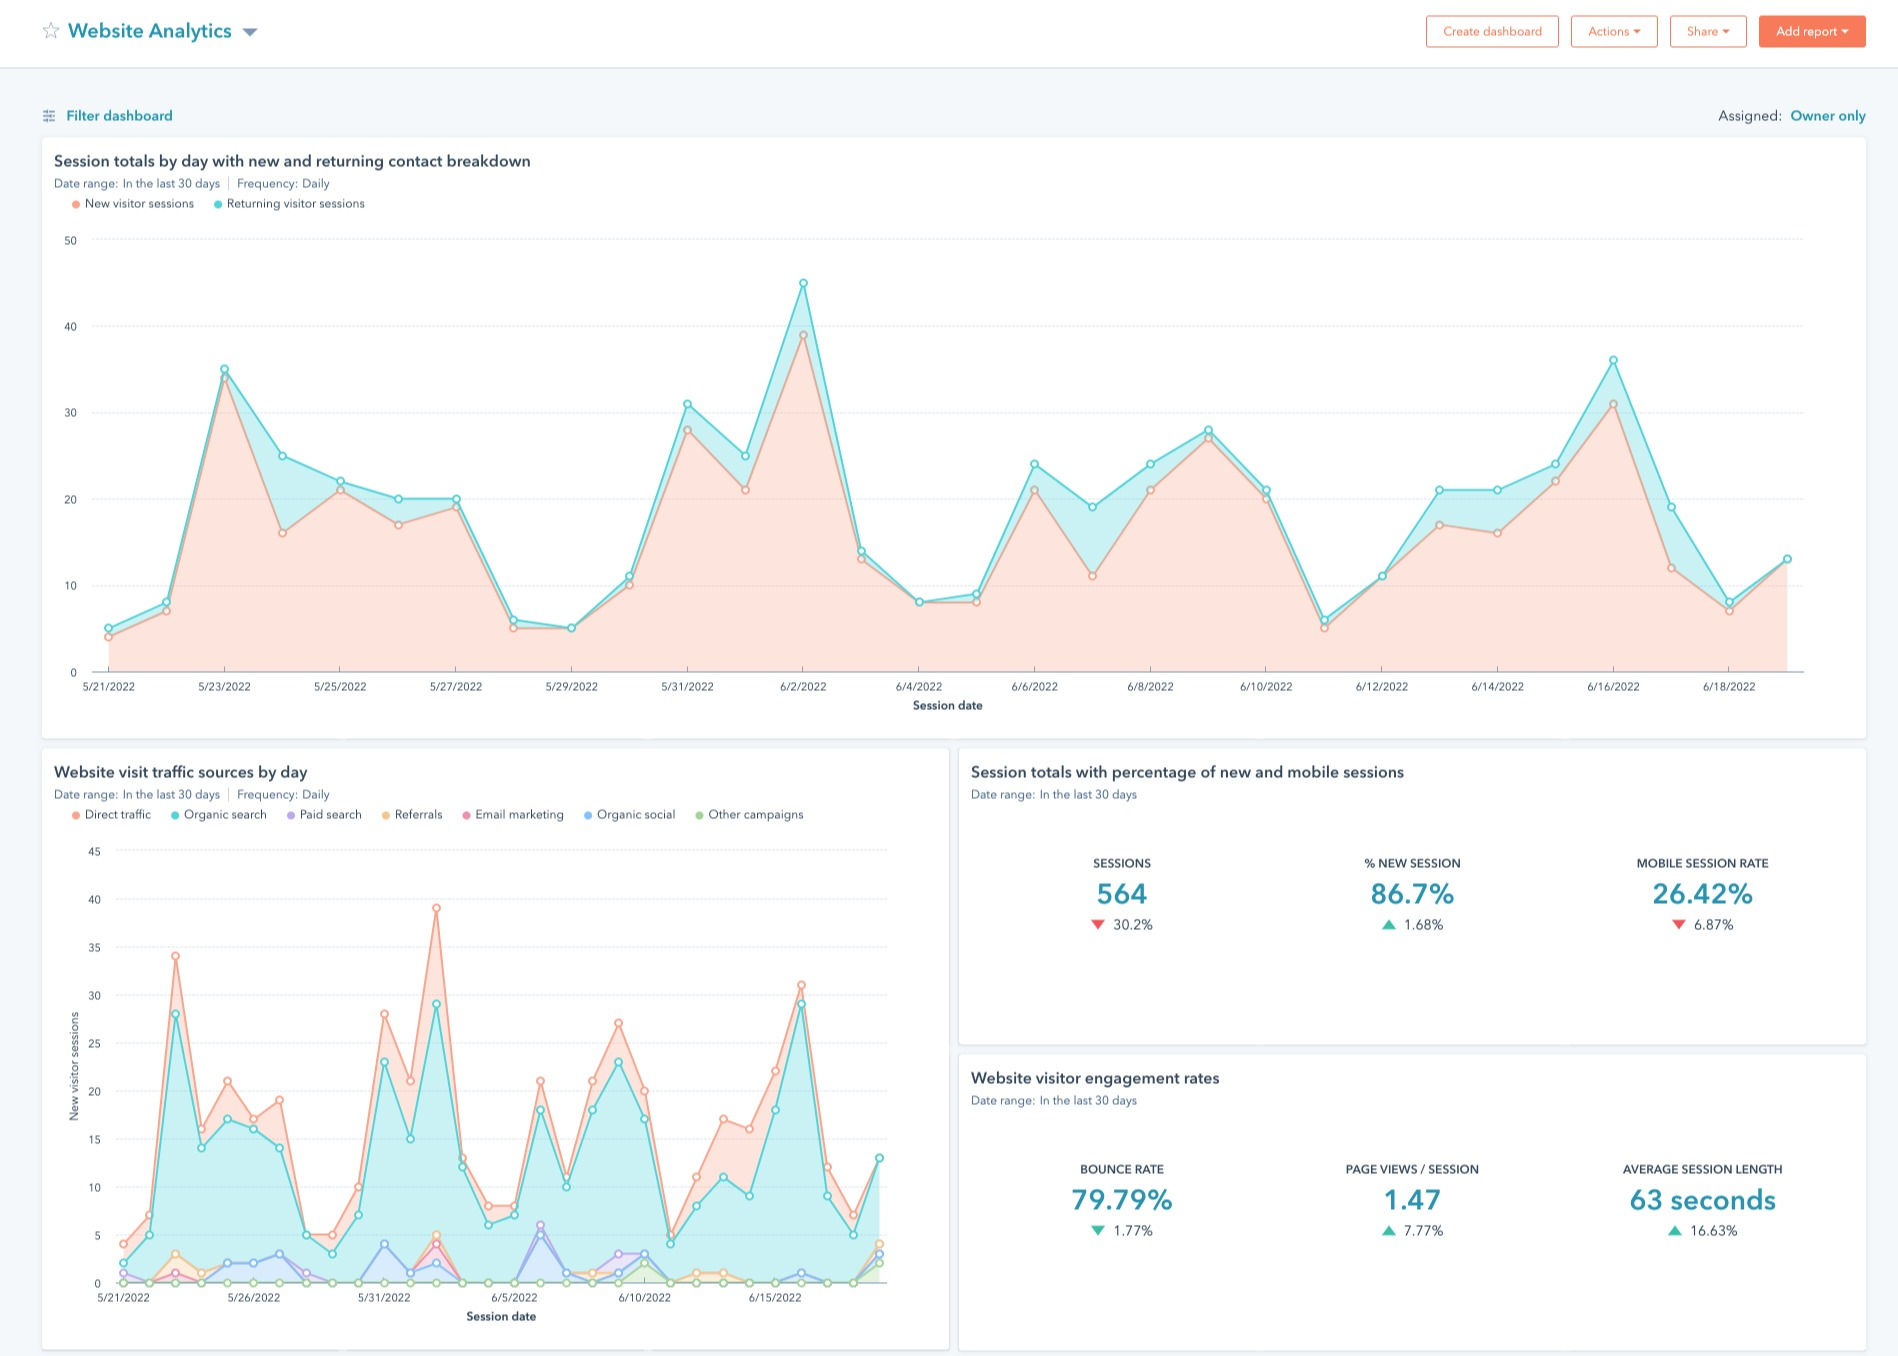Click the 1.47 page views per session value
Image resolution: width=1898 pixels, height=1356 pixels.
click(1412, 1200)
